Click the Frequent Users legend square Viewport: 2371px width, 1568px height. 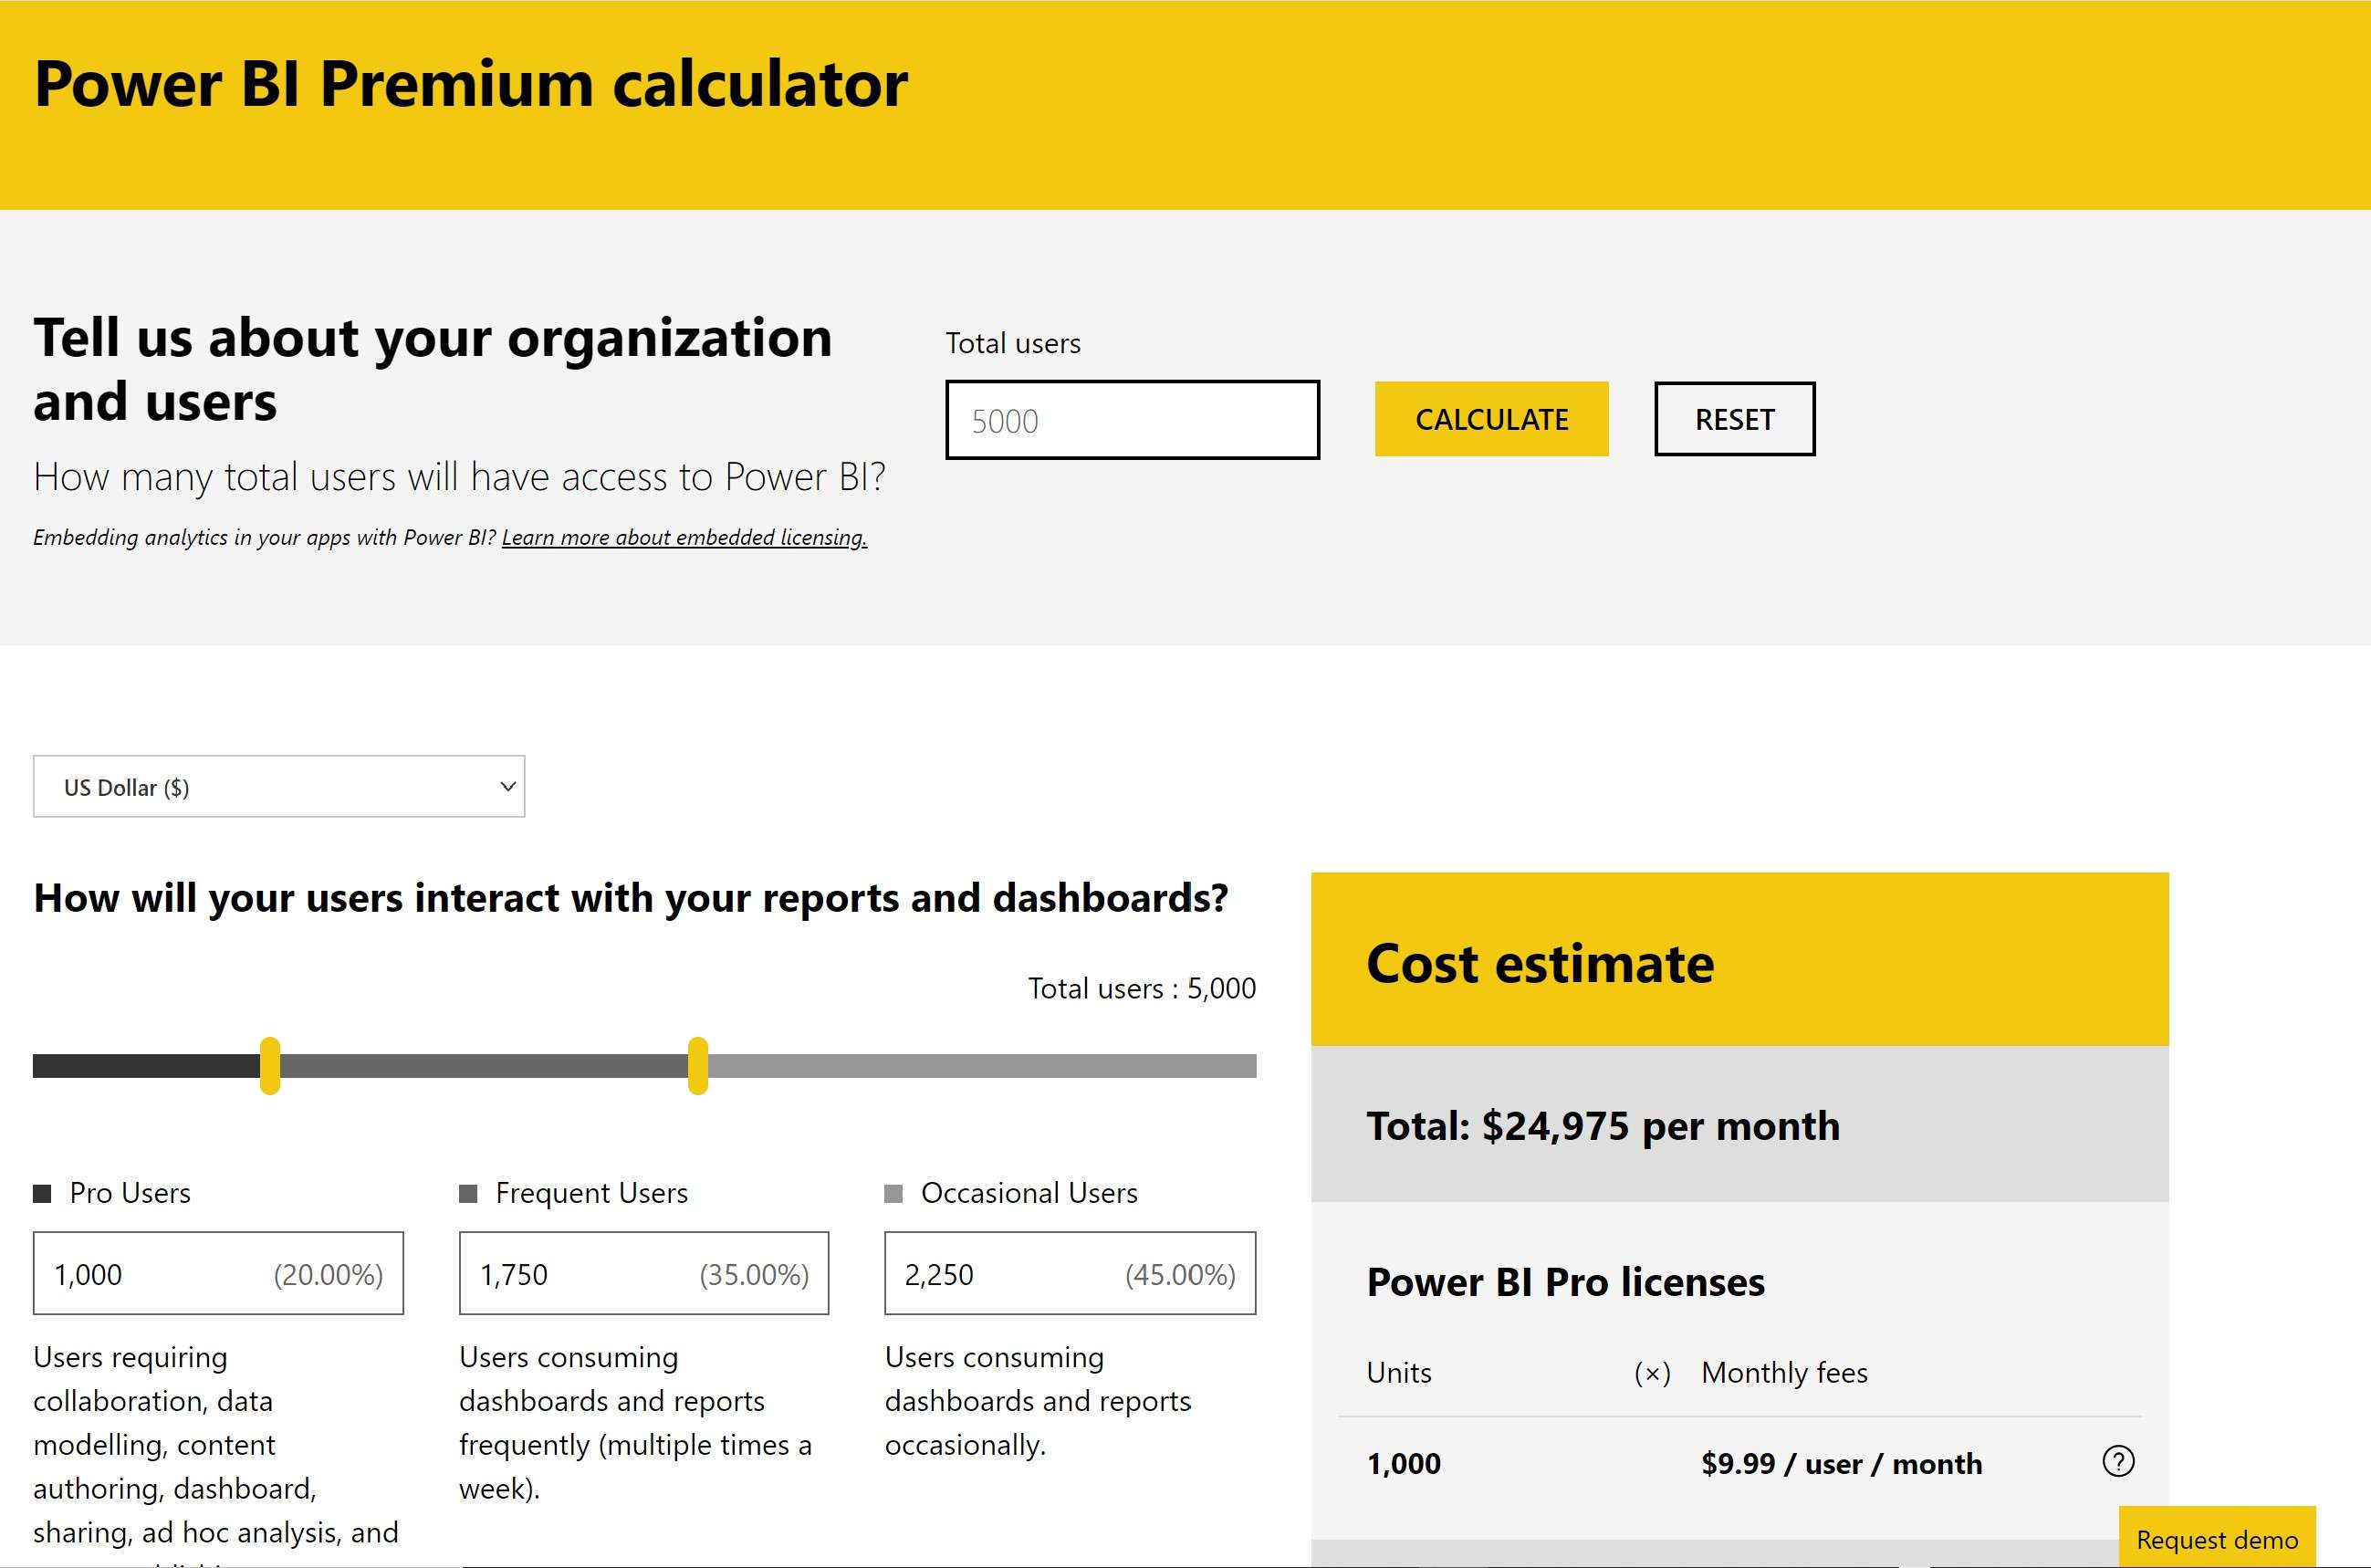[x=468, y=1192]
